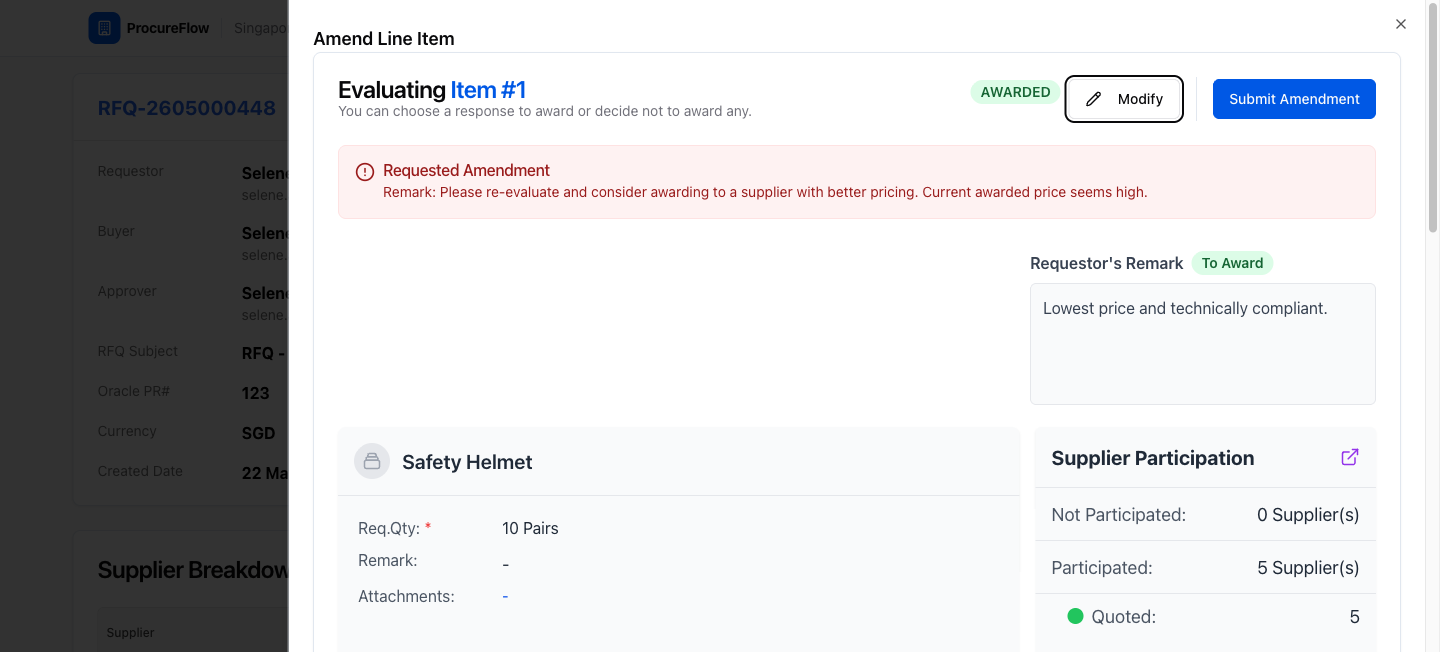Screen dimensions: 1440x652
Task: Click the ProcureFlow logo icon
Action: (104, 28)
